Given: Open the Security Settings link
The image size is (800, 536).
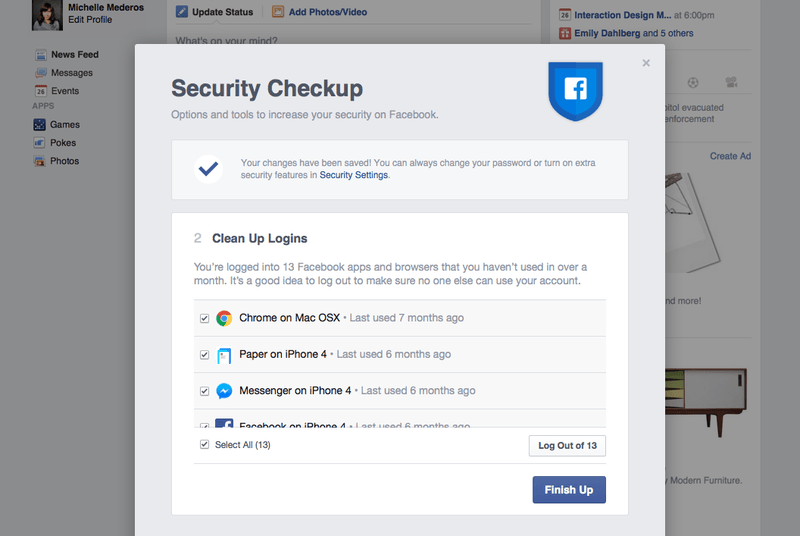Looking at the screenshot, I should [354, 175].
